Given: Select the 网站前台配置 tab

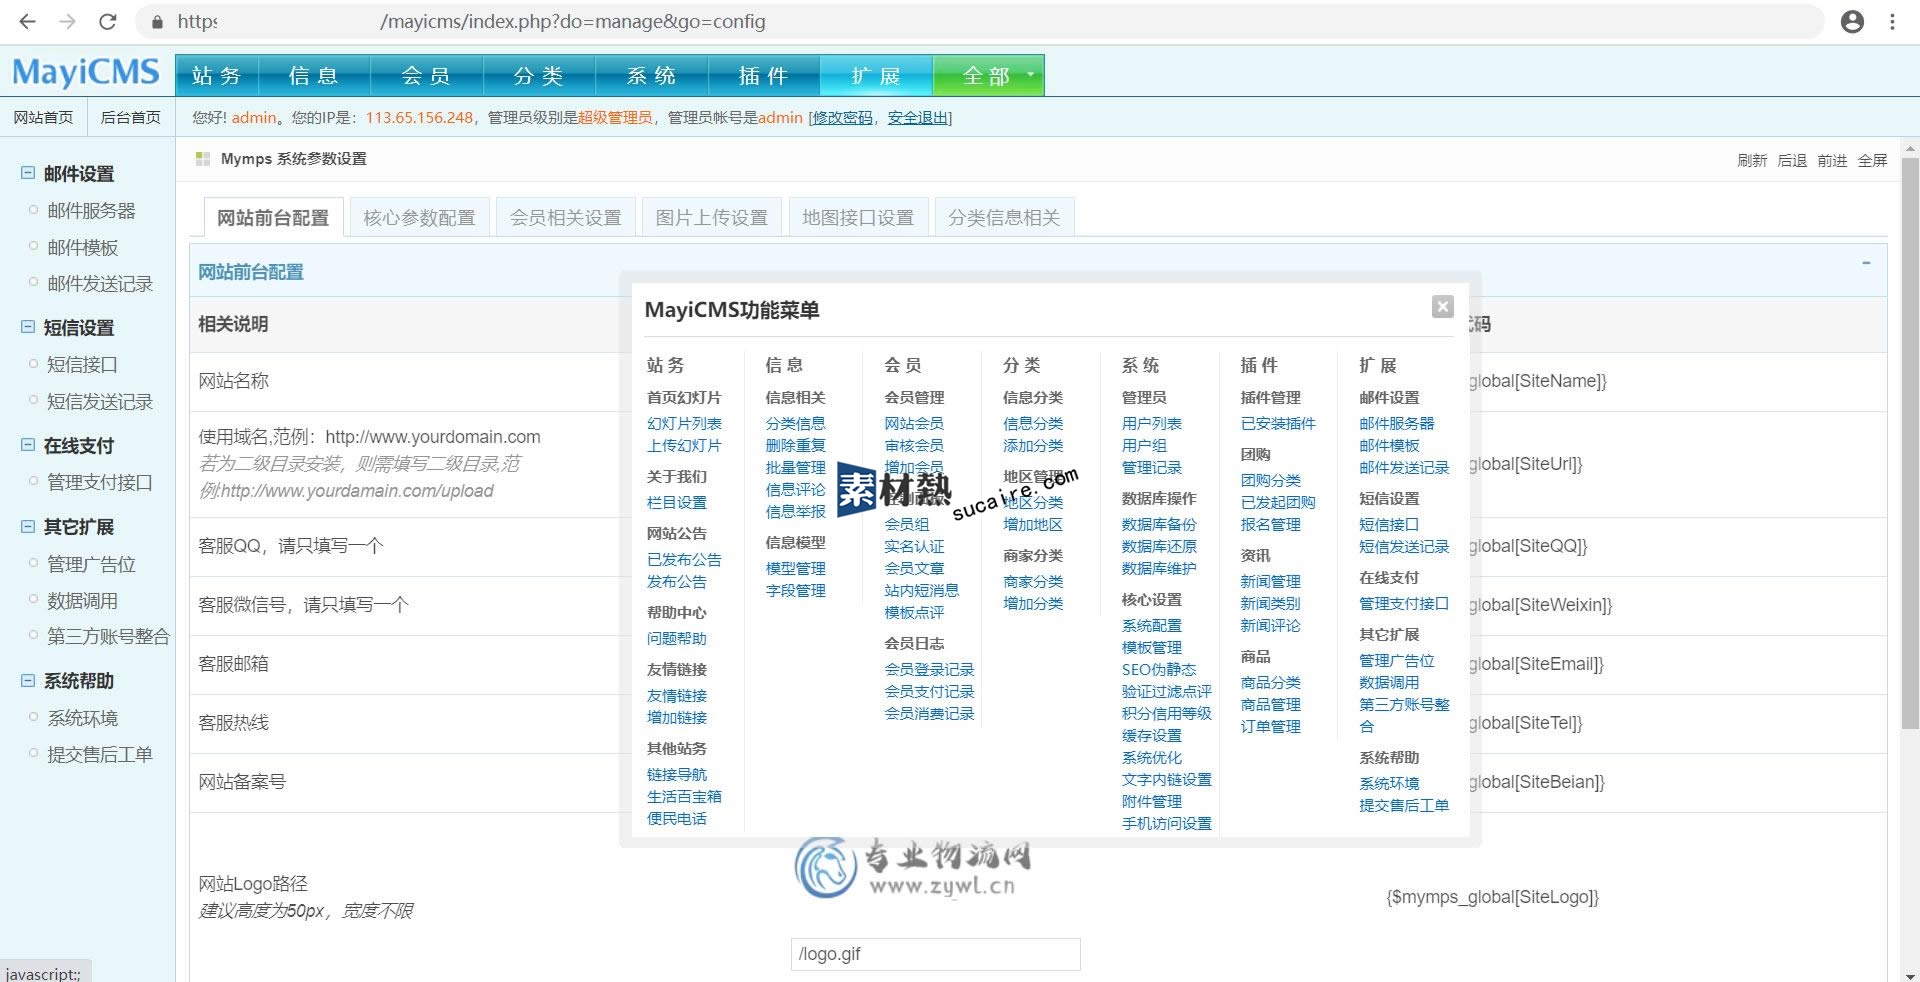Looking at the screenshot, I should pyautogui.click(x=273, y=217).
